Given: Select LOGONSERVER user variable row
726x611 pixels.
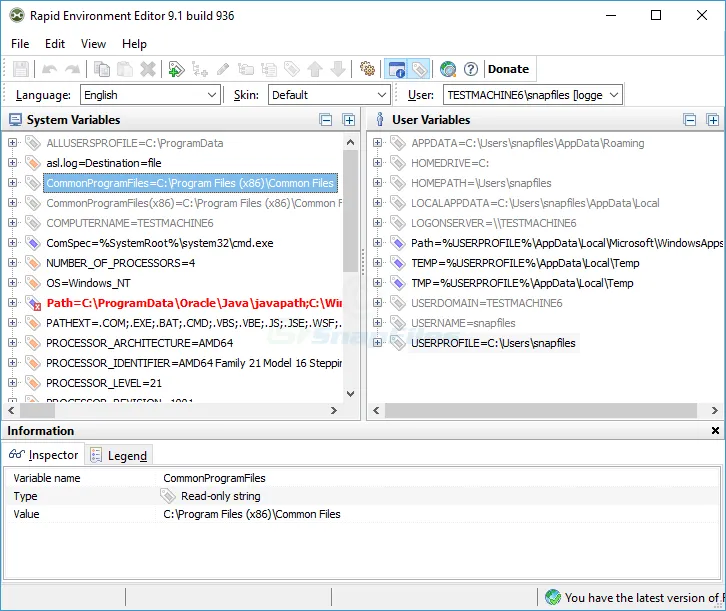Looking at the screenshot, I should point(494,223).
